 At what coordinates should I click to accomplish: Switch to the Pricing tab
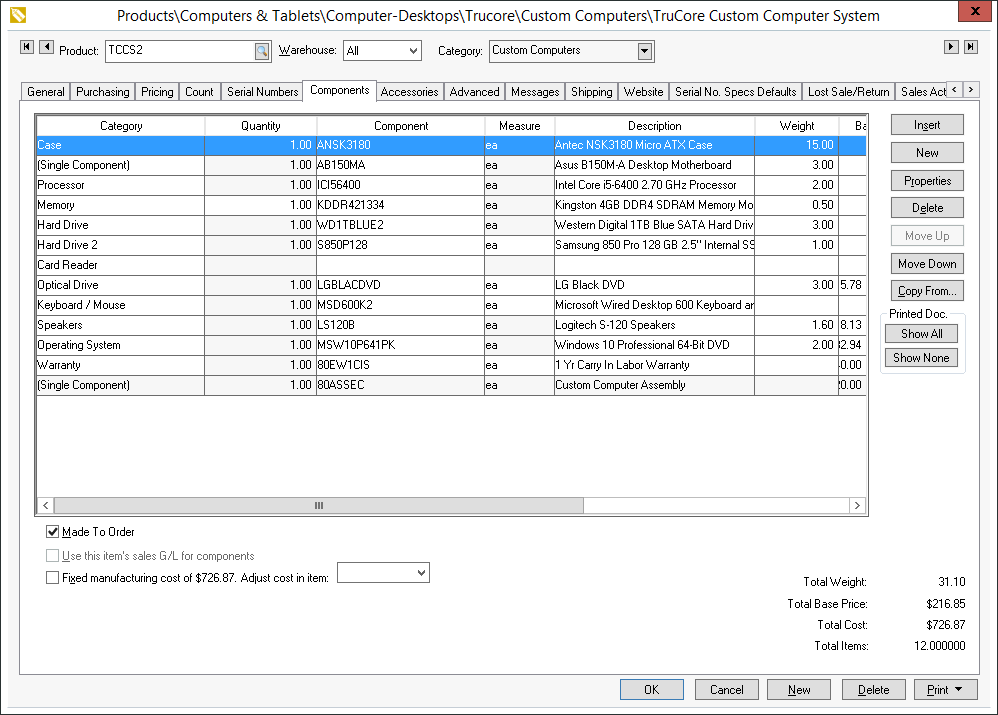click(157, 92)
